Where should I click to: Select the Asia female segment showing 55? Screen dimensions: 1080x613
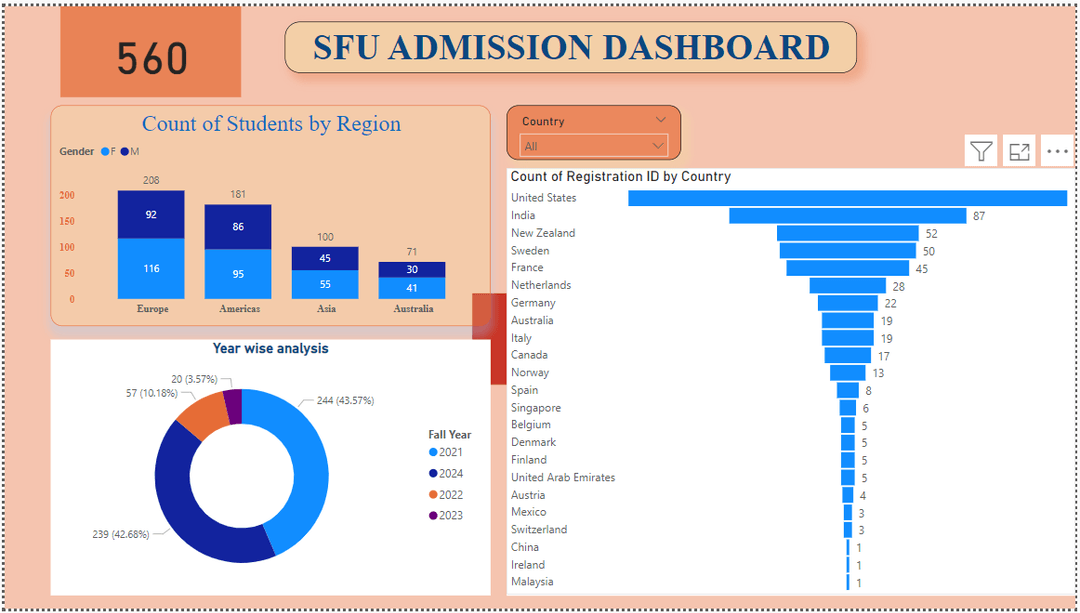click(325, 284)
